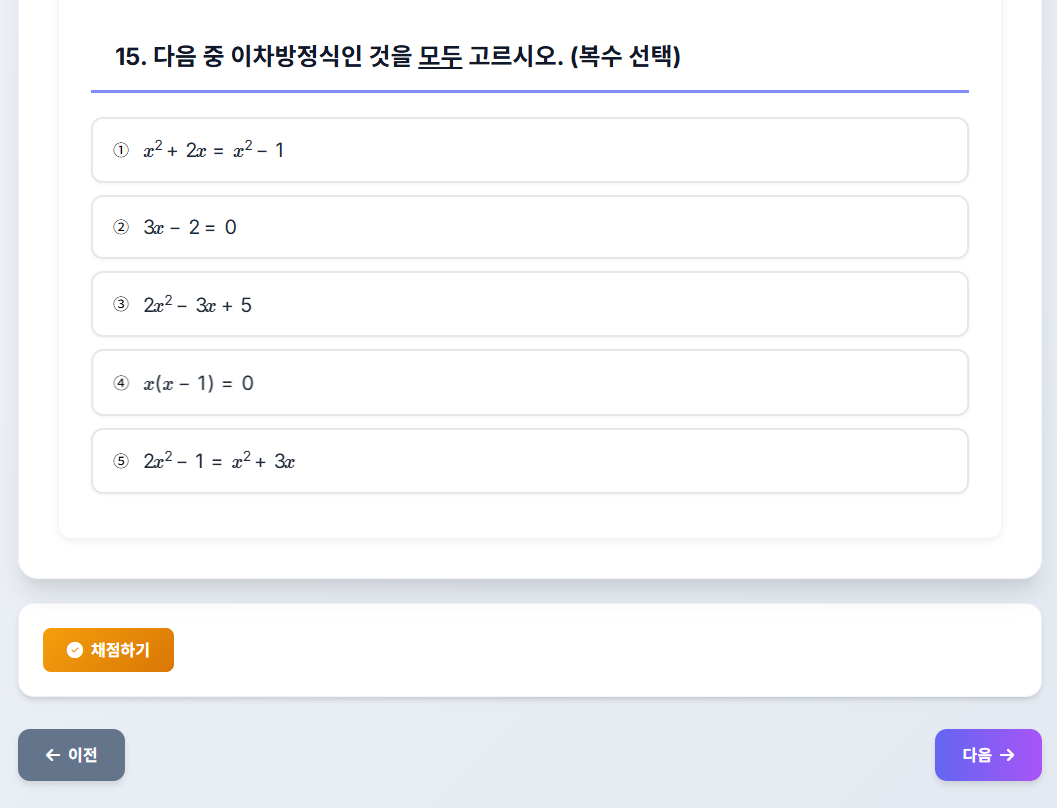The image size is (1057, 808).
Task: Click the circled ④ marker next to x(x − 1) = 0
Action: click(x=121, y=382)
